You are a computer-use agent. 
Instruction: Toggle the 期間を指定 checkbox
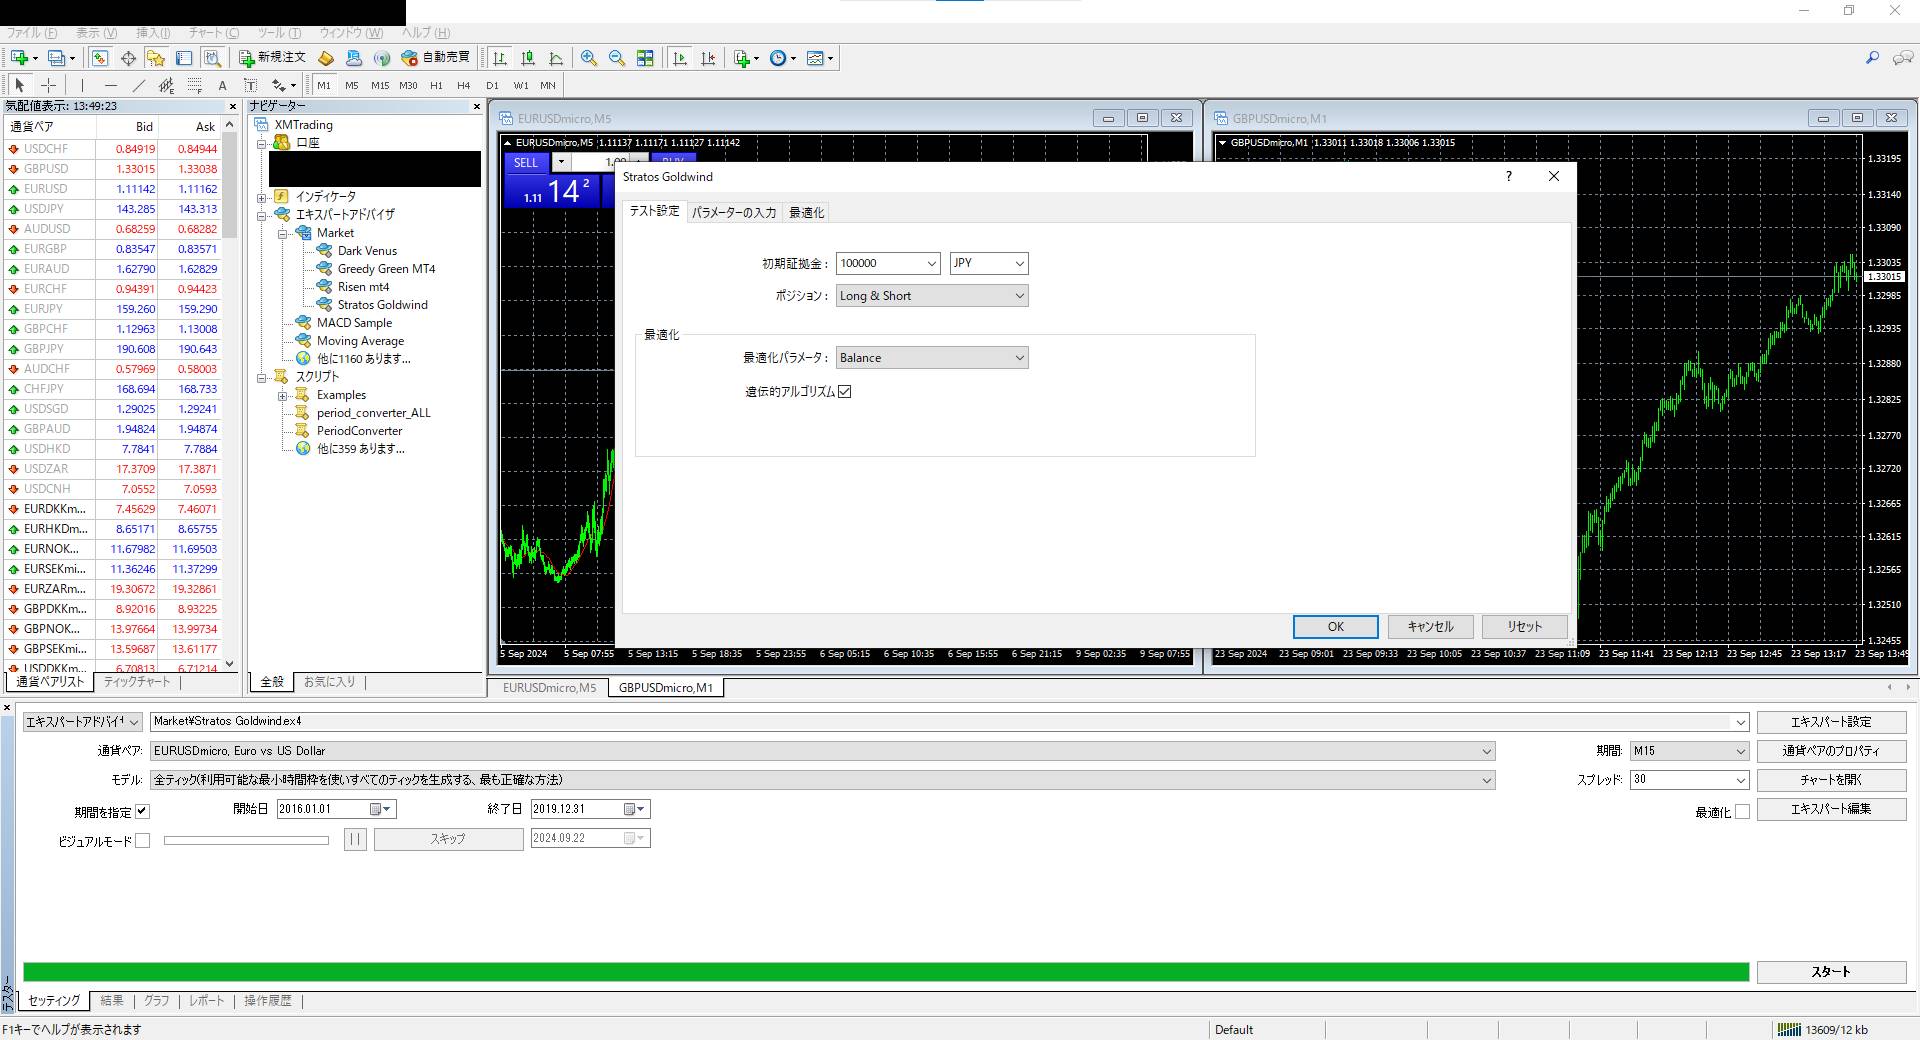[142, 811]
